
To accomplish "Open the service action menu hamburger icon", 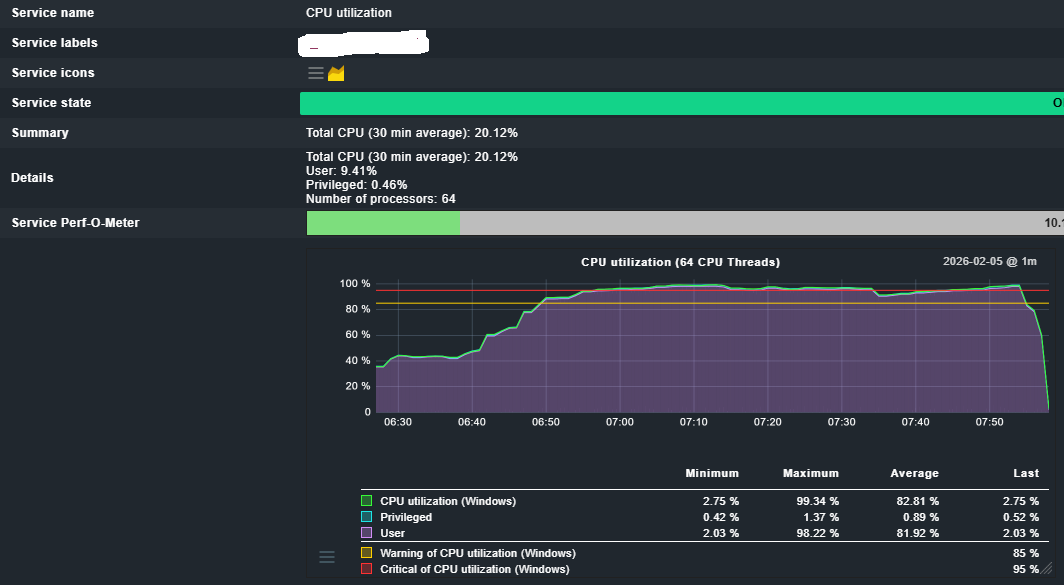I will tap(315, 73).
